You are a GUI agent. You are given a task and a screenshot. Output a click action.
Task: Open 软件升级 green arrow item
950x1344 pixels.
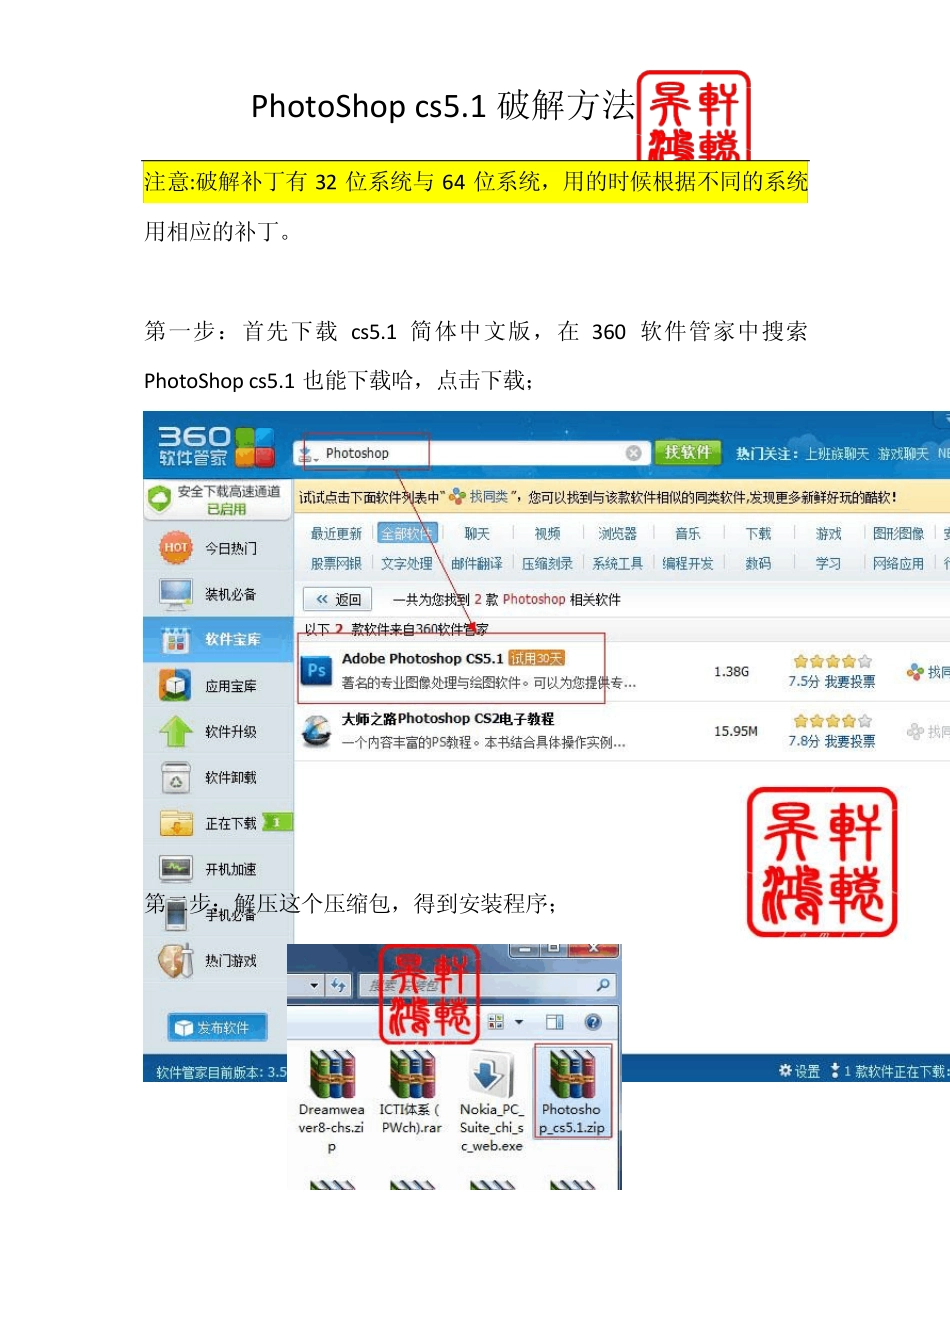coord(208,732)
